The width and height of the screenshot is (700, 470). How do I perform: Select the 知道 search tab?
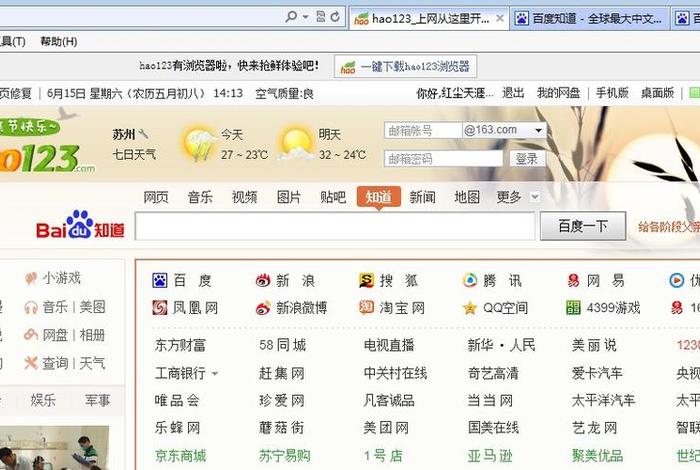[379, 197]
